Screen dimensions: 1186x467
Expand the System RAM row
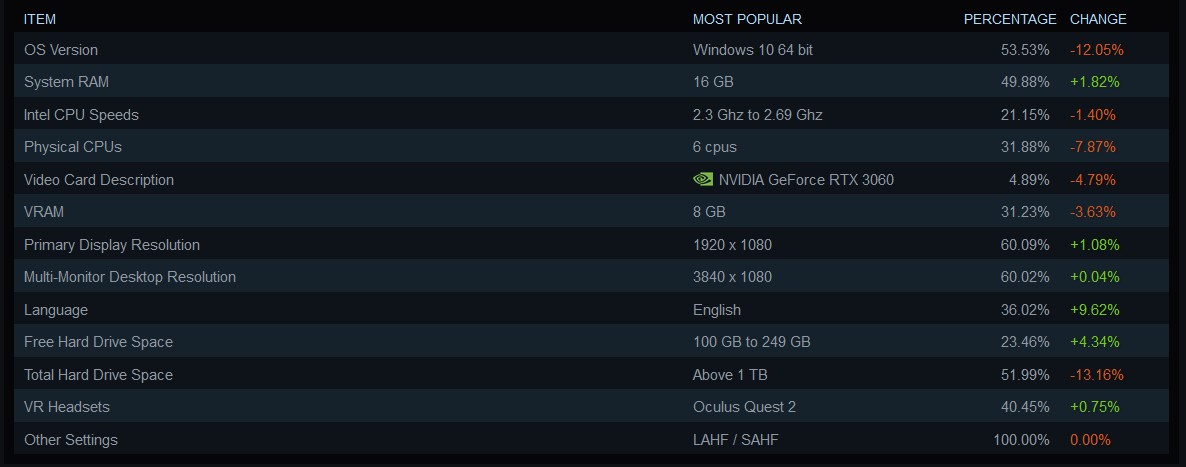coord(591,82)
